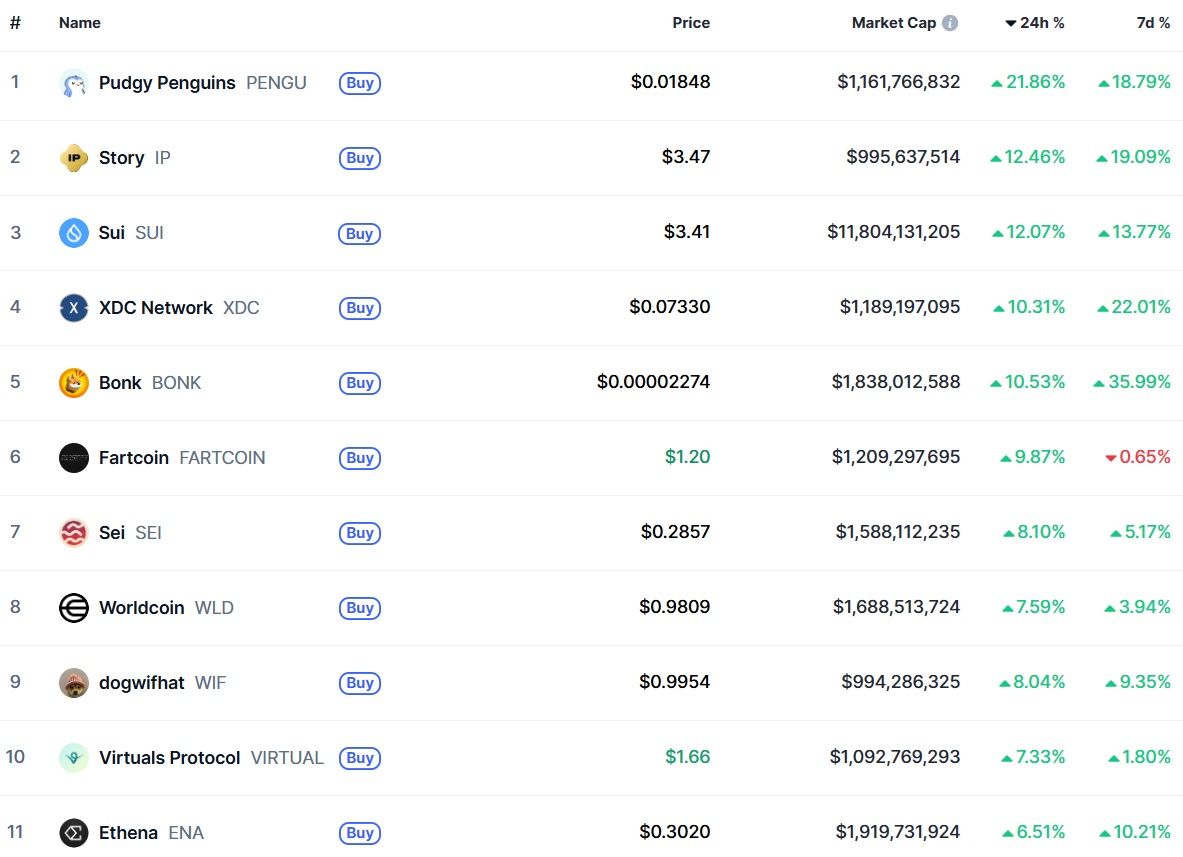The width and height of the screenshot is (1183, 857).
Task: Click the 8.10% Sei 24h change
Action: pos(1034,532)
